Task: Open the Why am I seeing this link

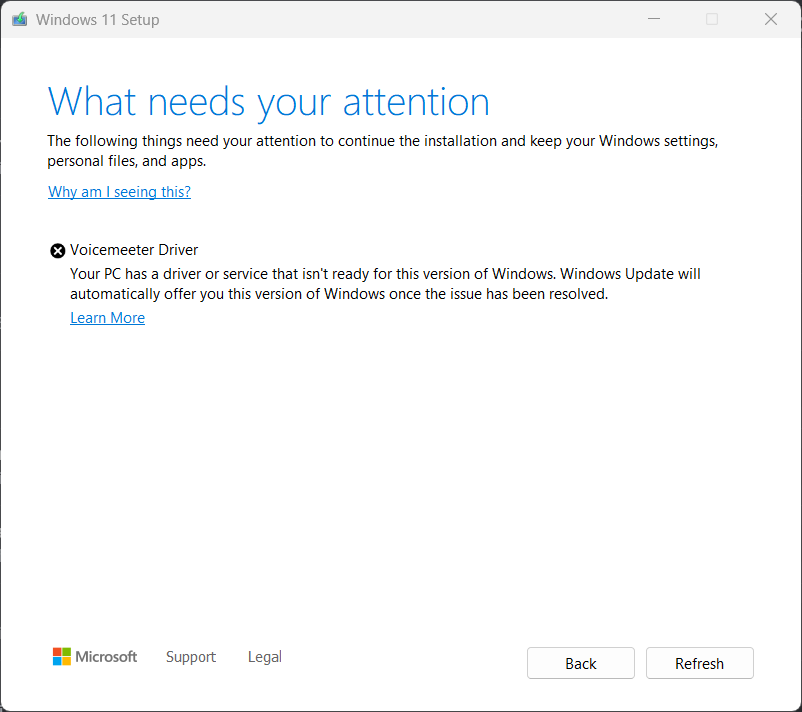Action: (118, 191)
